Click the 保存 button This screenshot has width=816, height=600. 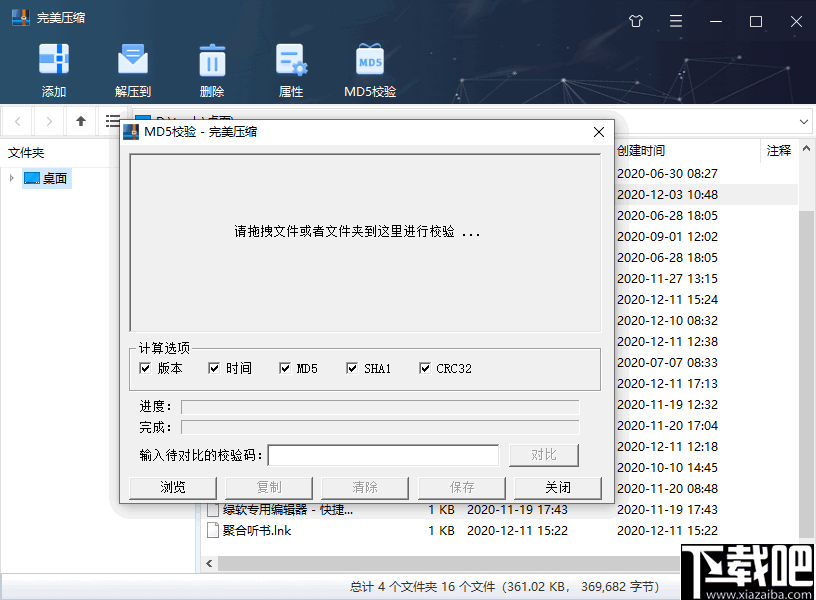[462, 488]
